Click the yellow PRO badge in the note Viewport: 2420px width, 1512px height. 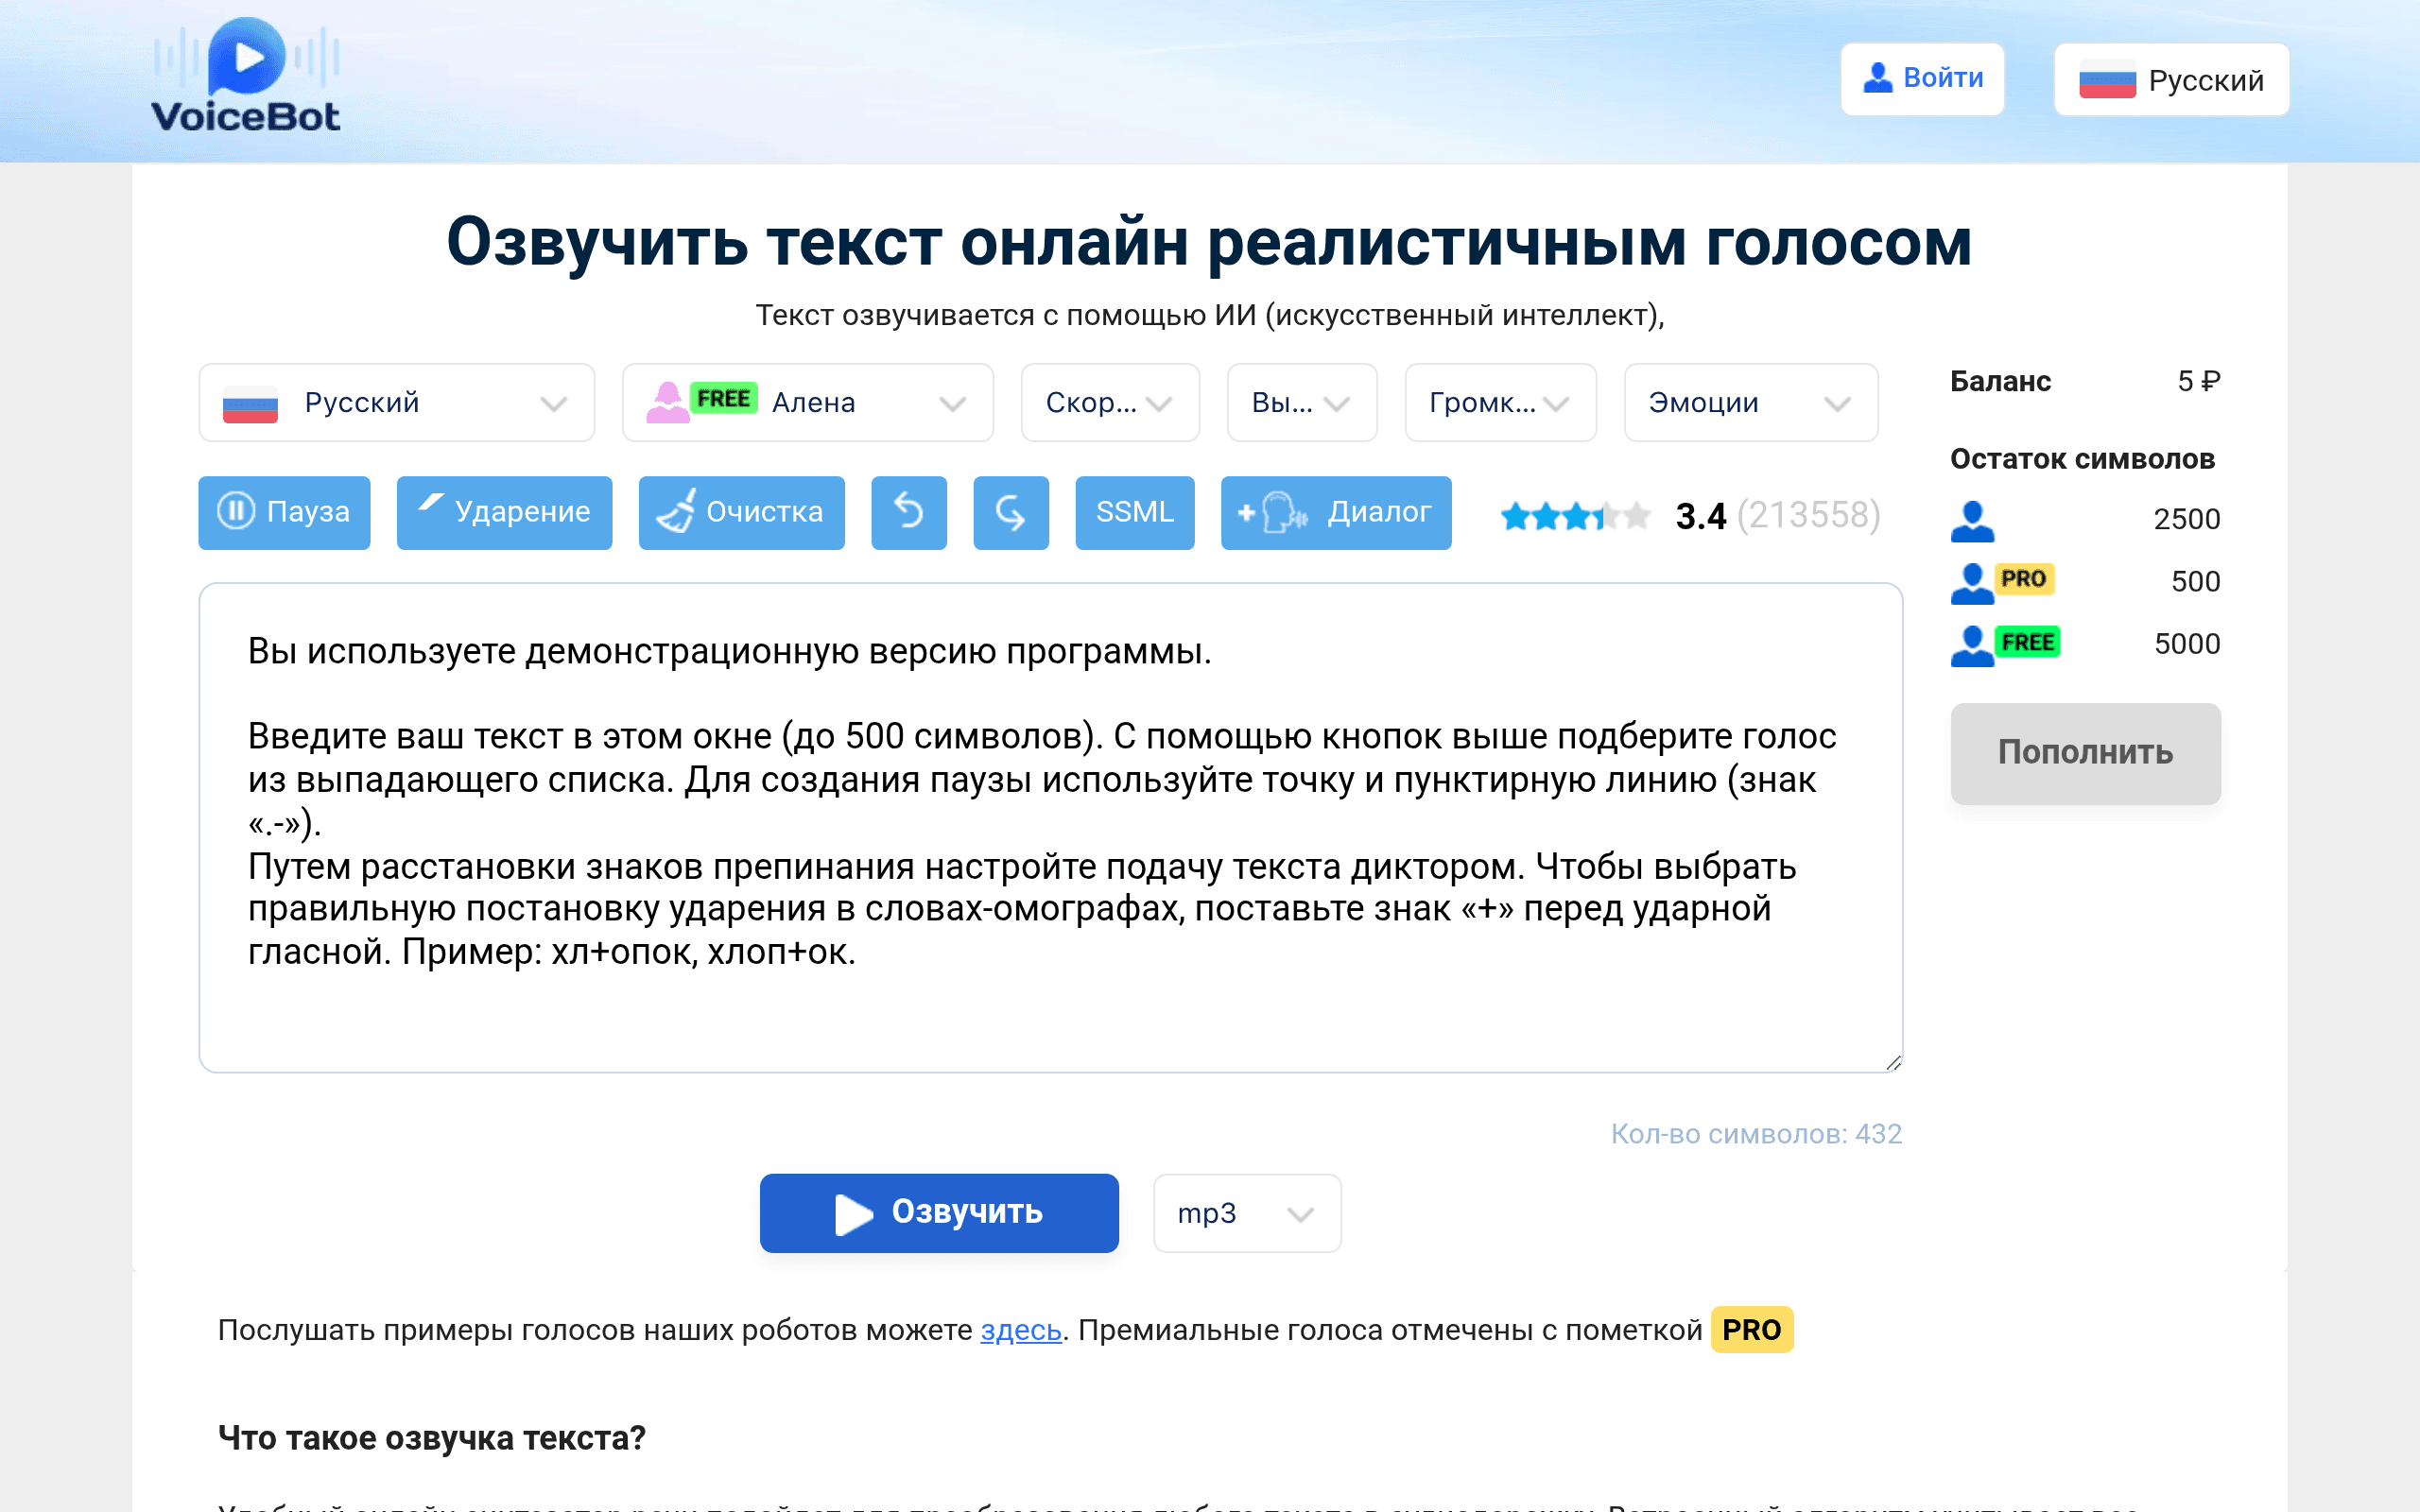tap(1752, 1330)
